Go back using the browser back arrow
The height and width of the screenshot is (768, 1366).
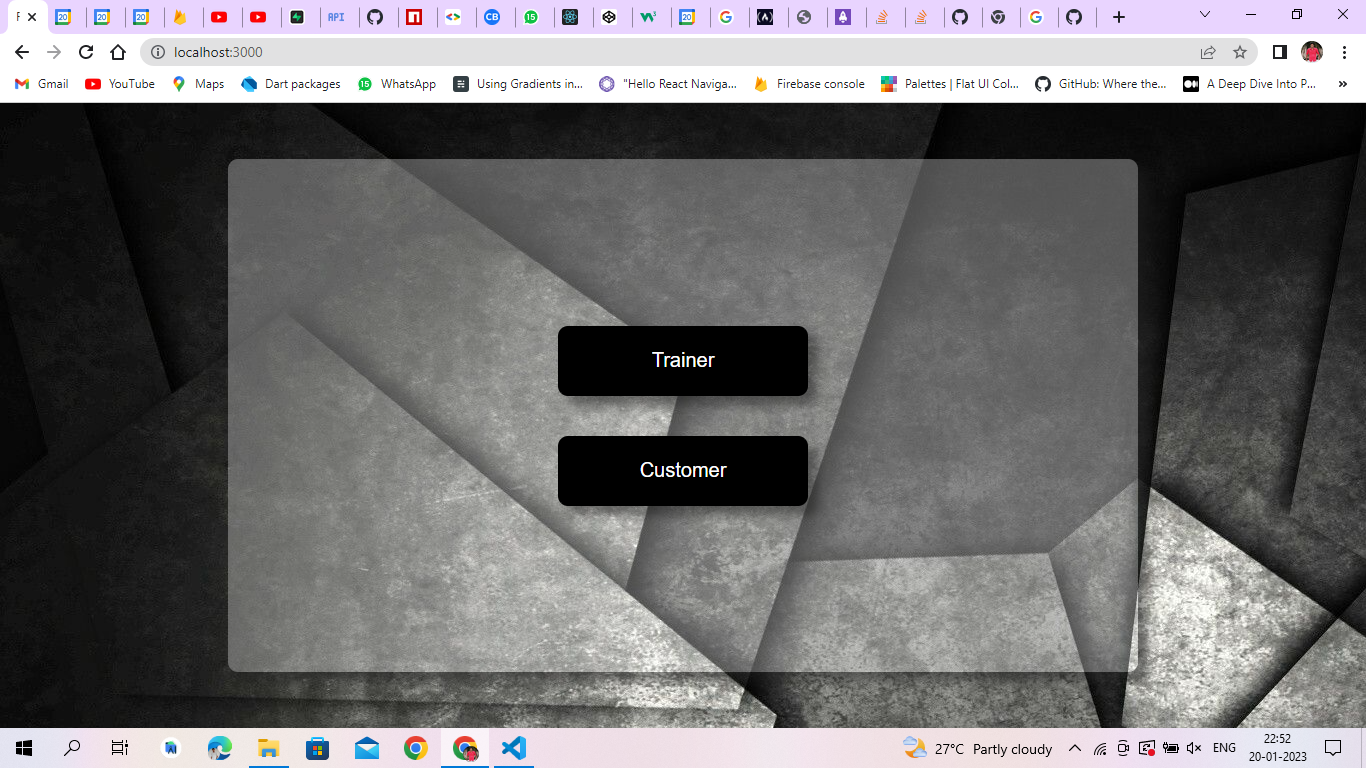(x=22, y=52)
